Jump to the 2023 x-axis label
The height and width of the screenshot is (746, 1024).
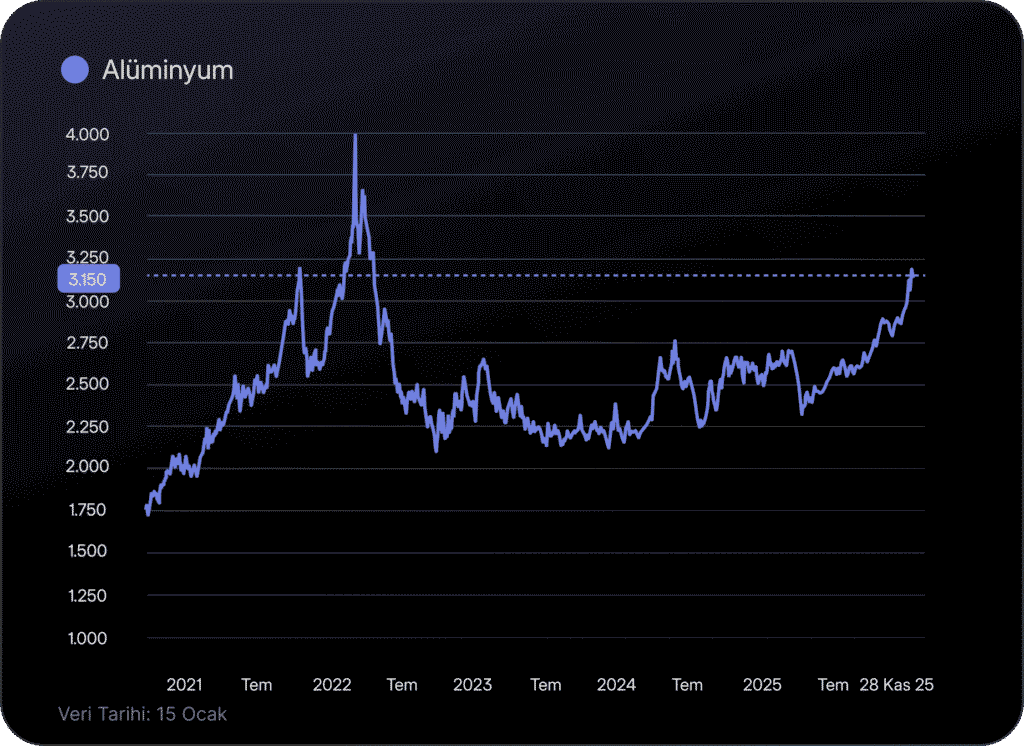click(473, 685)
